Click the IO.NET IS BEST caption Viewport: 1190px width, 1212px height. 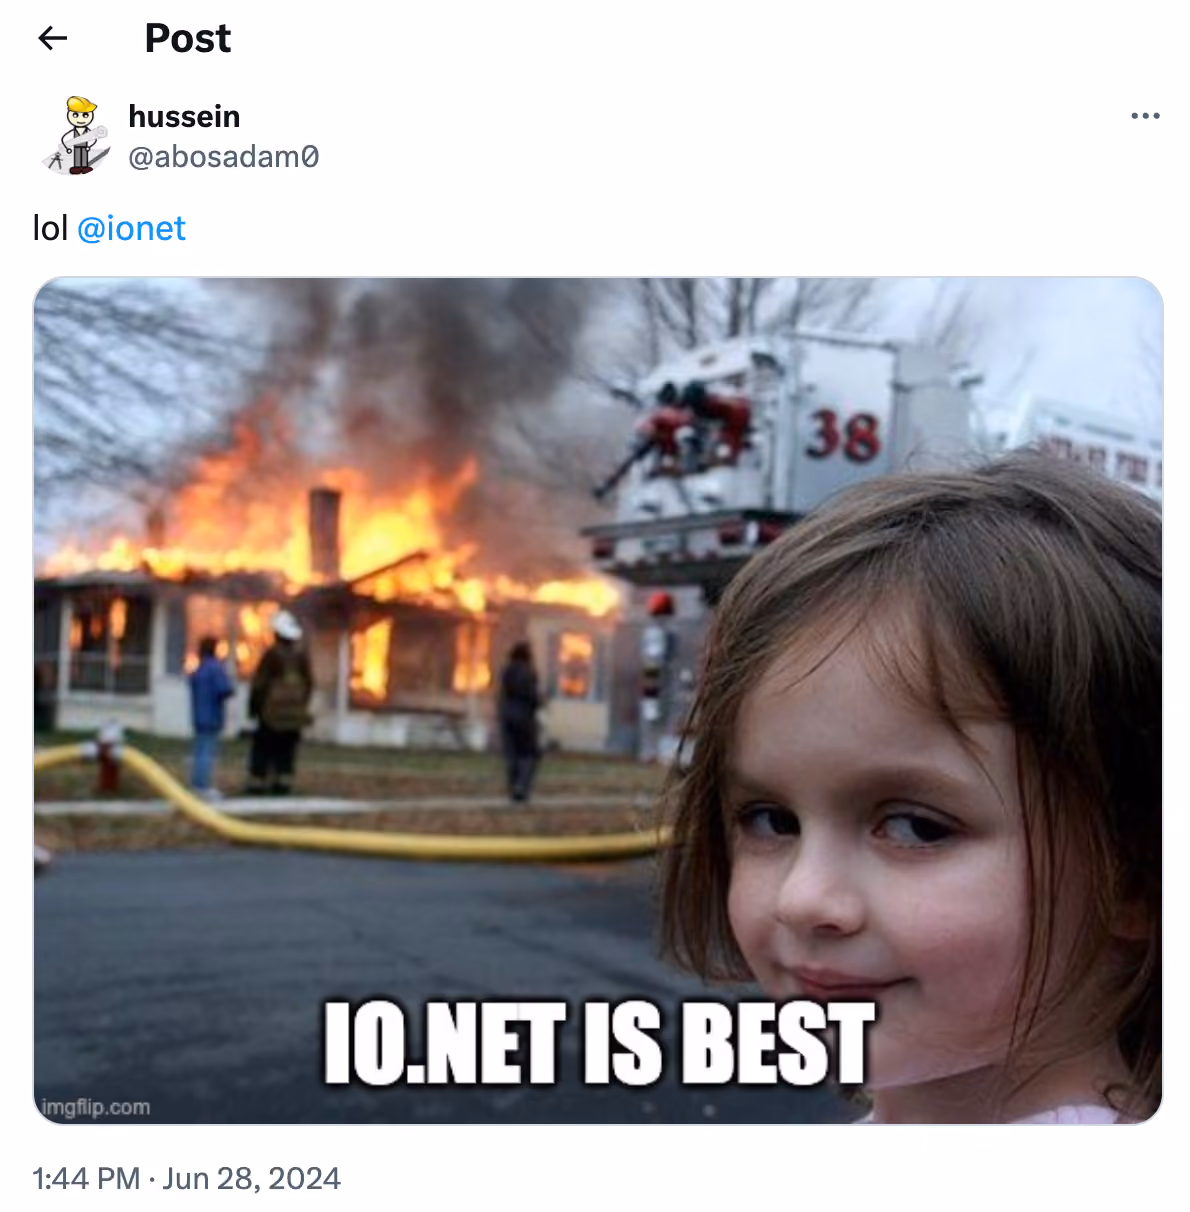[599, 1043]
